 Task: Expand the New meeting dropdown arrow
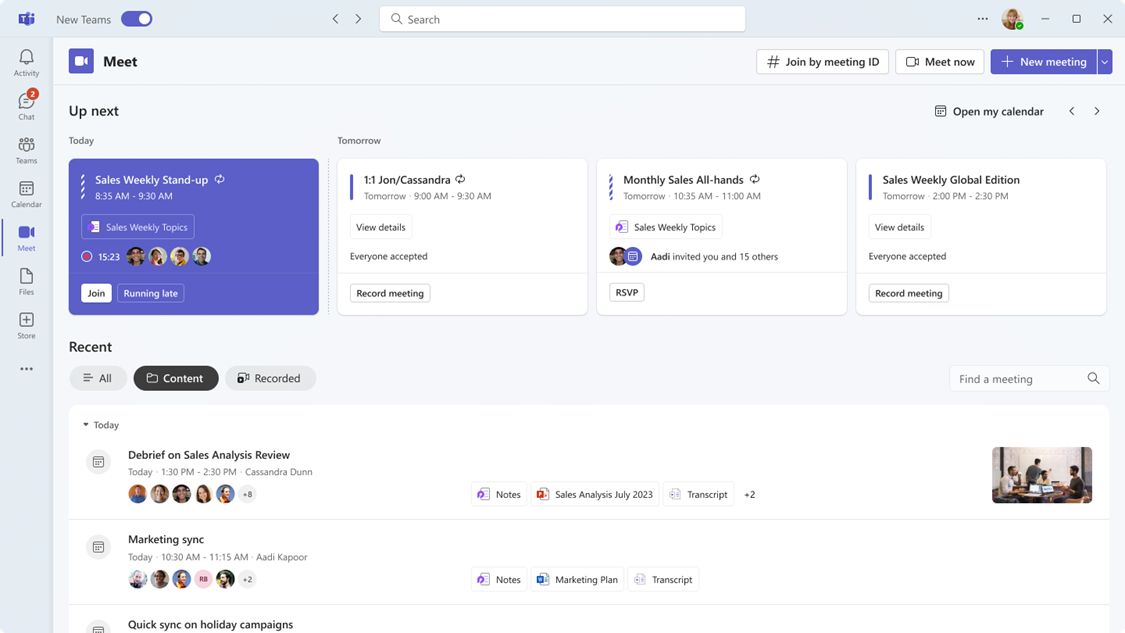tap(1104, 62)
